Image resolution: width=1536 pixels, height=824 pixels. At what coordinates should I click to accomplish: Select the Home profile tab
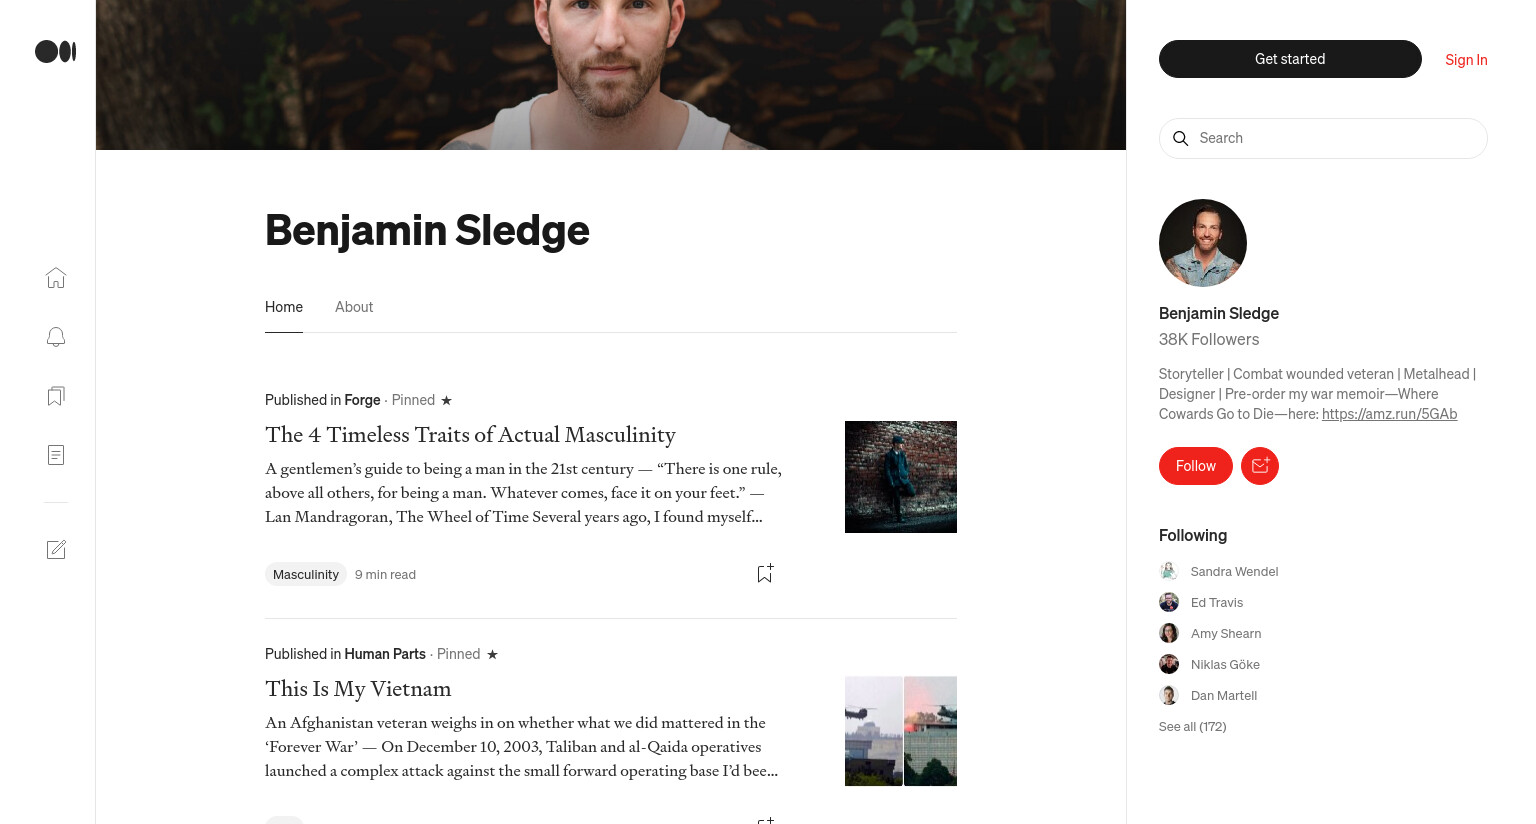284,307
